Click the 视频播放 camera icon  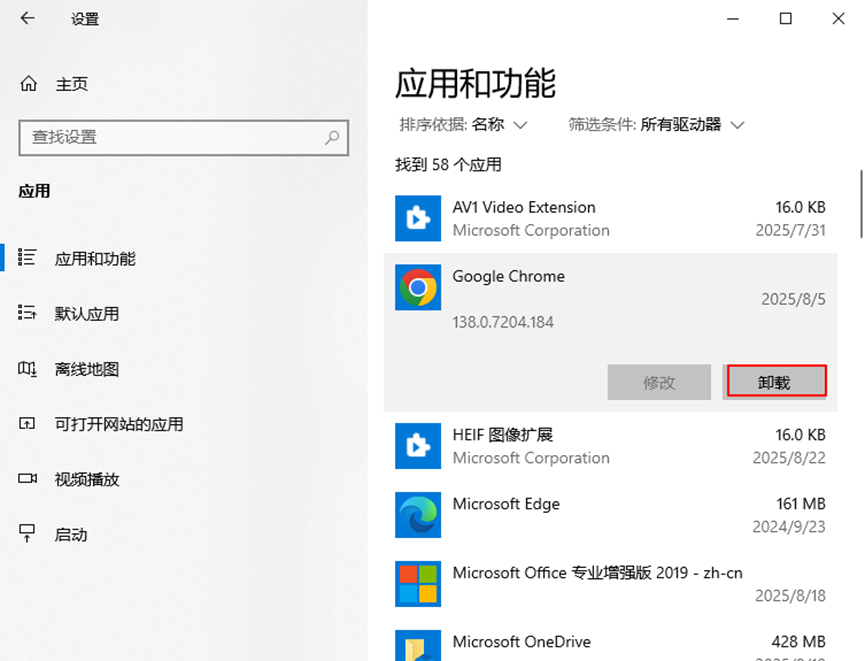(x=27, y=478)
